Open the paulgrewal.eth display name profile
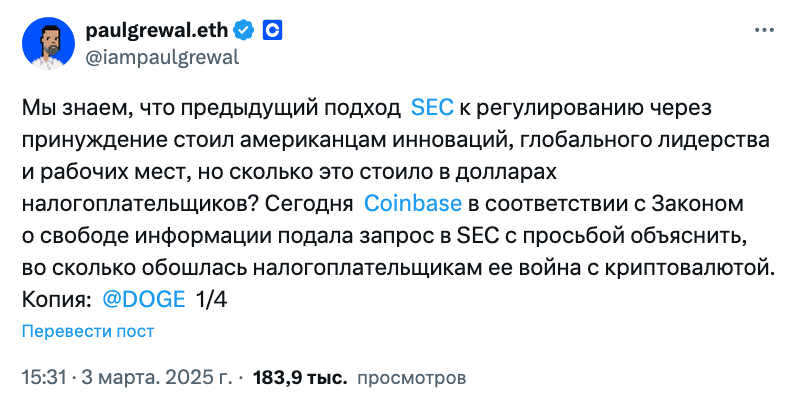The width and height of the screenshot is (797, 400). coord(157,31)
